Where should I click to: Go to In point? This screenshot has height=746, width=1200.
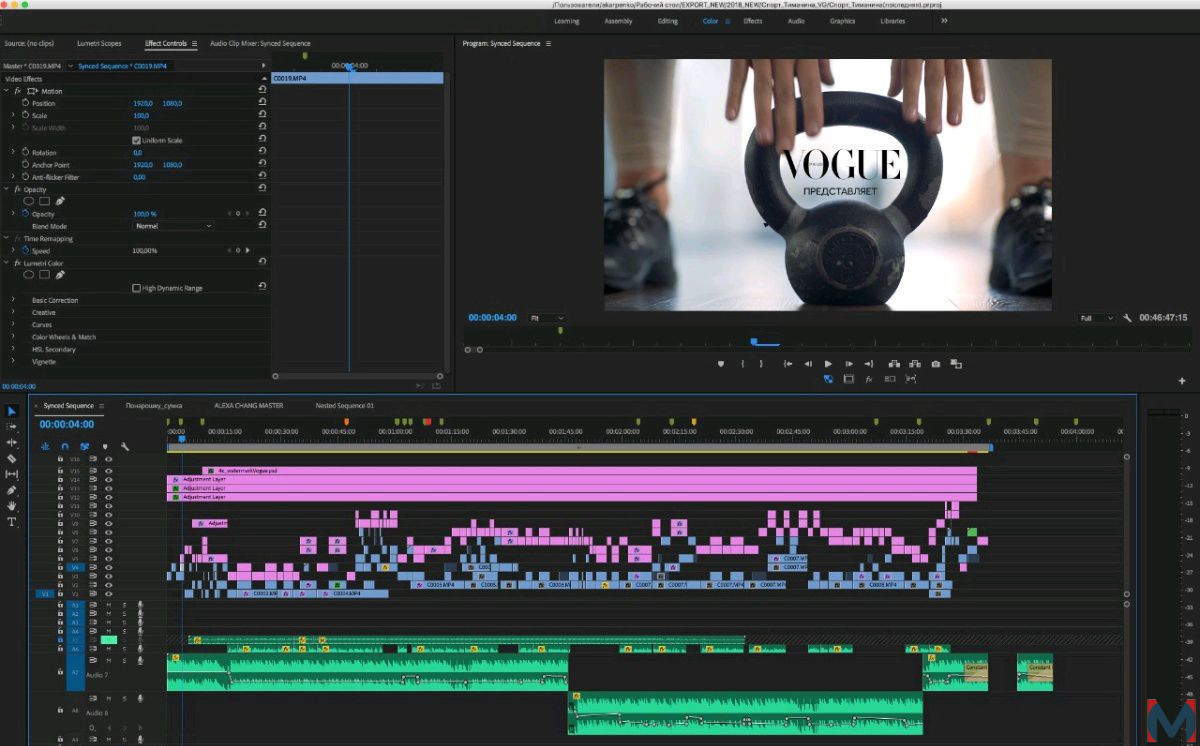point(788,364)
